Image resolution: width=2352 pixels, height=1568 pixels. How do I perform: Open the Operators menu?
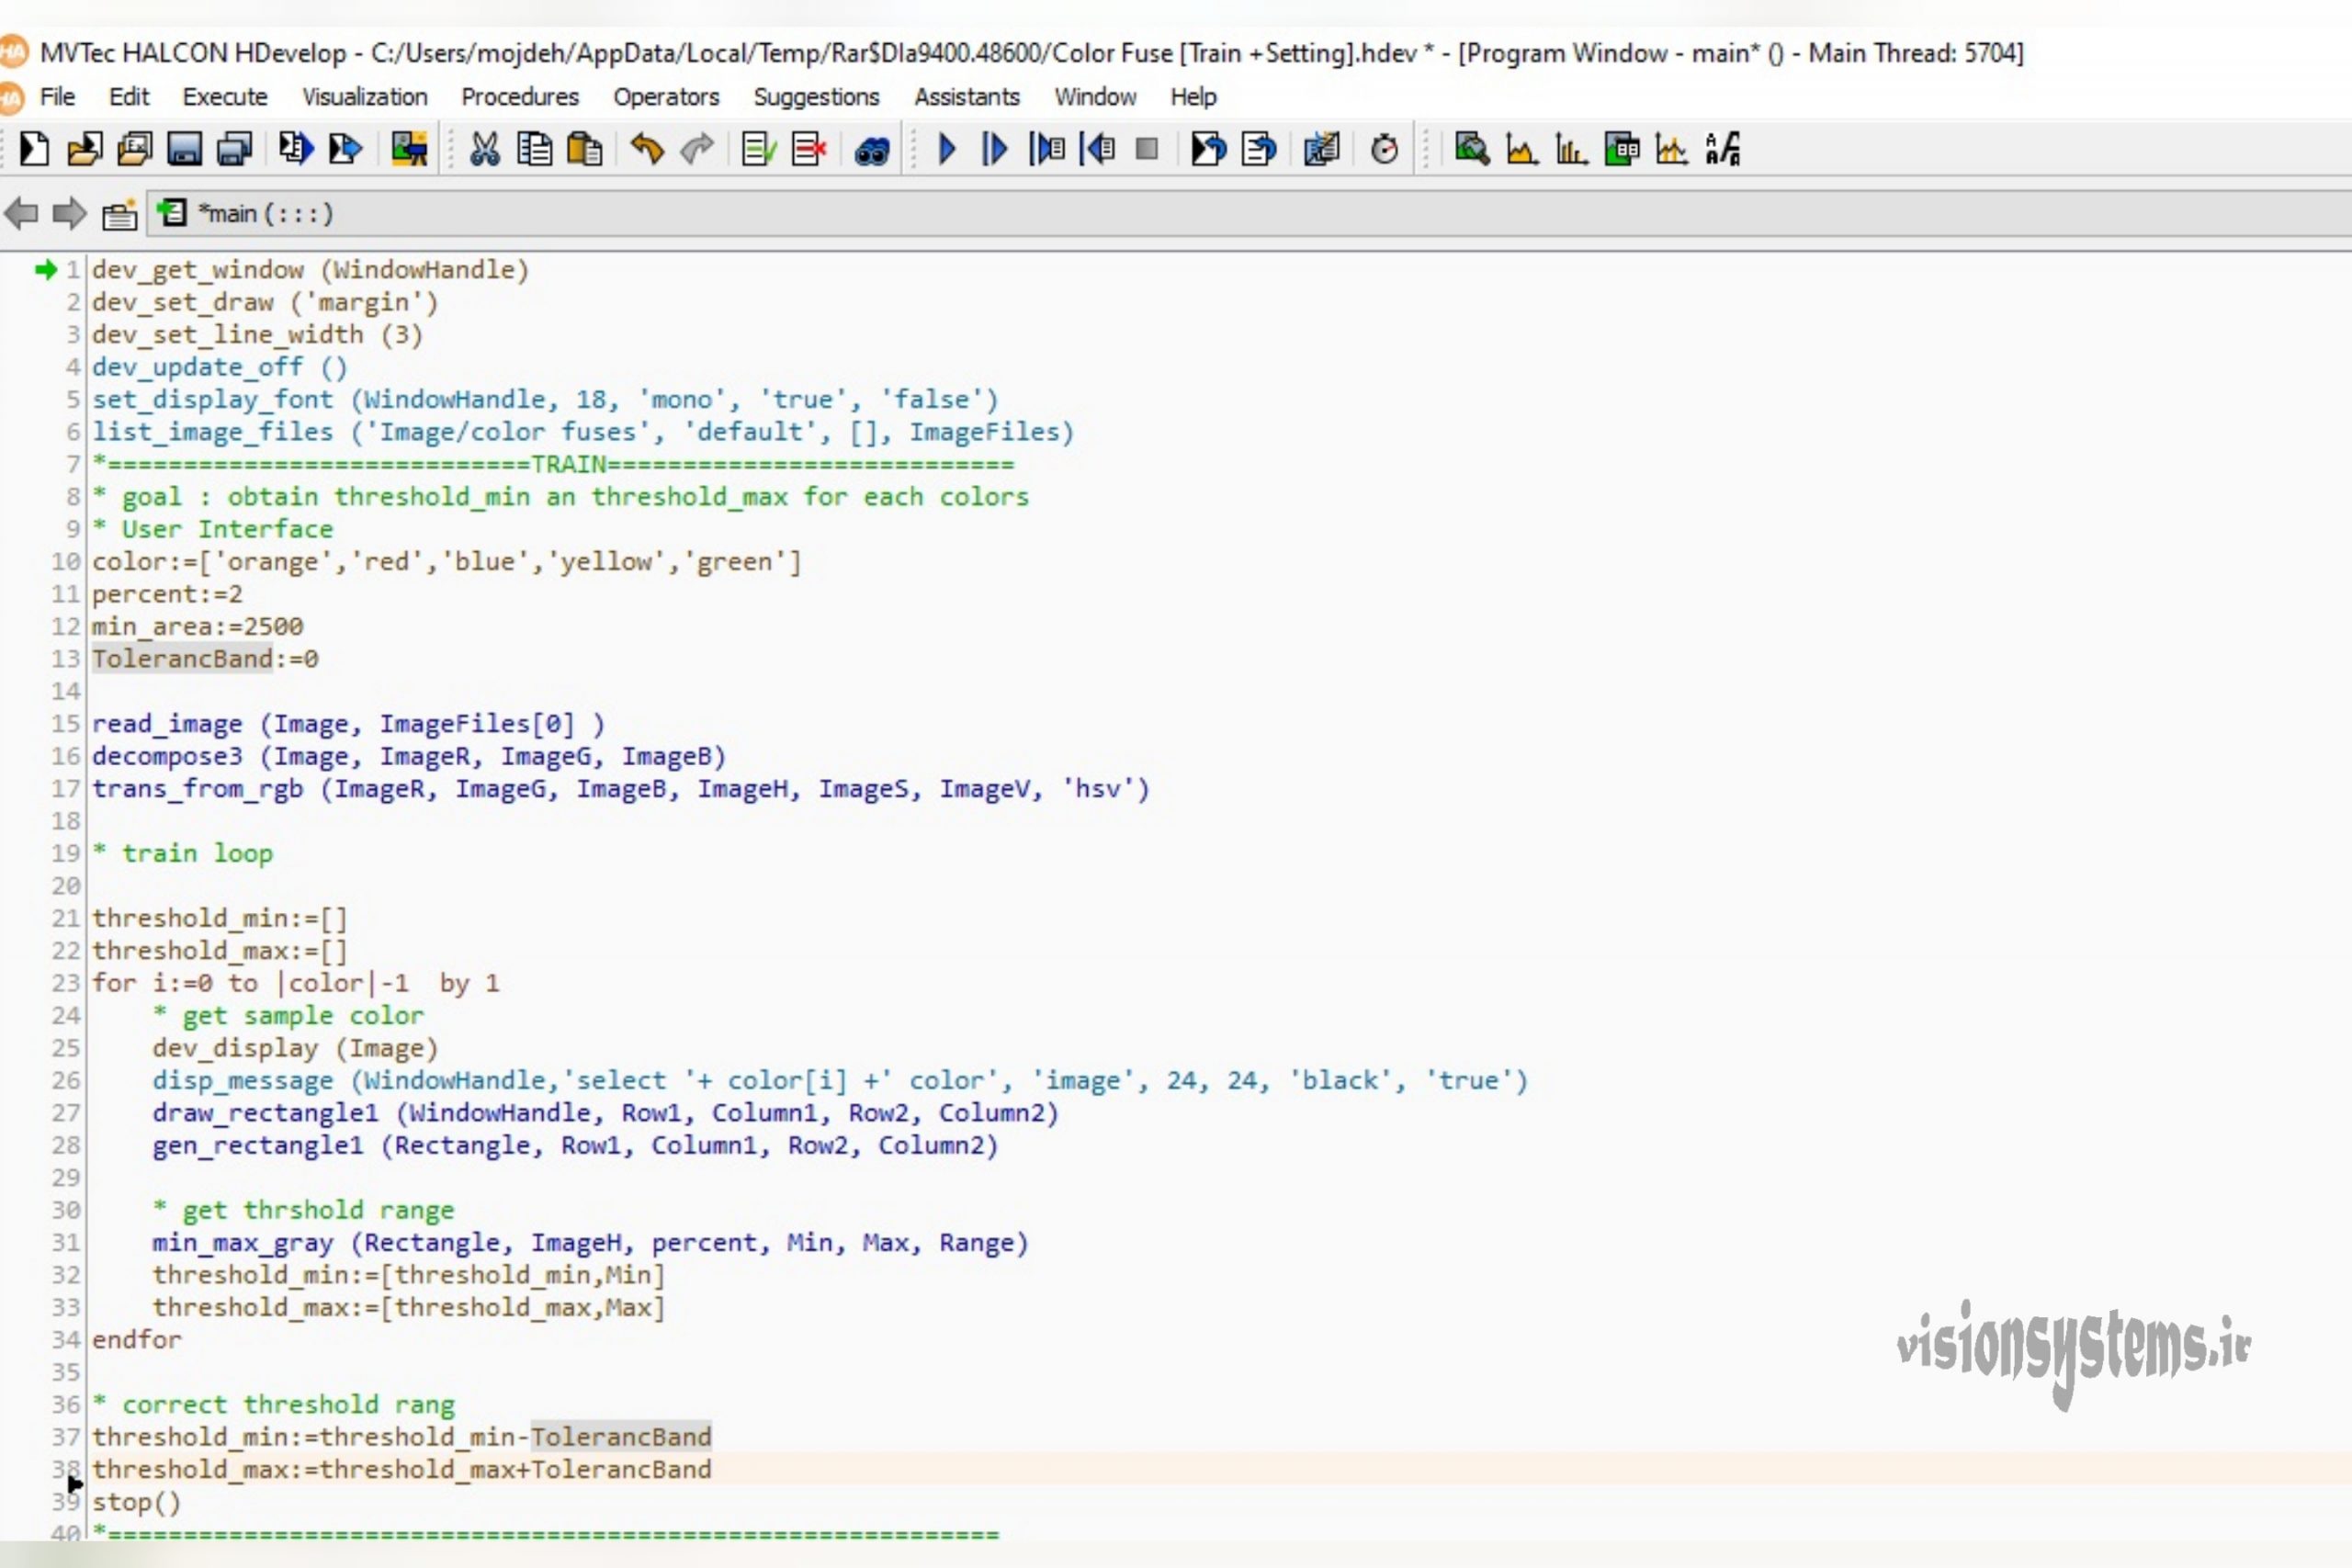[666, 97]
